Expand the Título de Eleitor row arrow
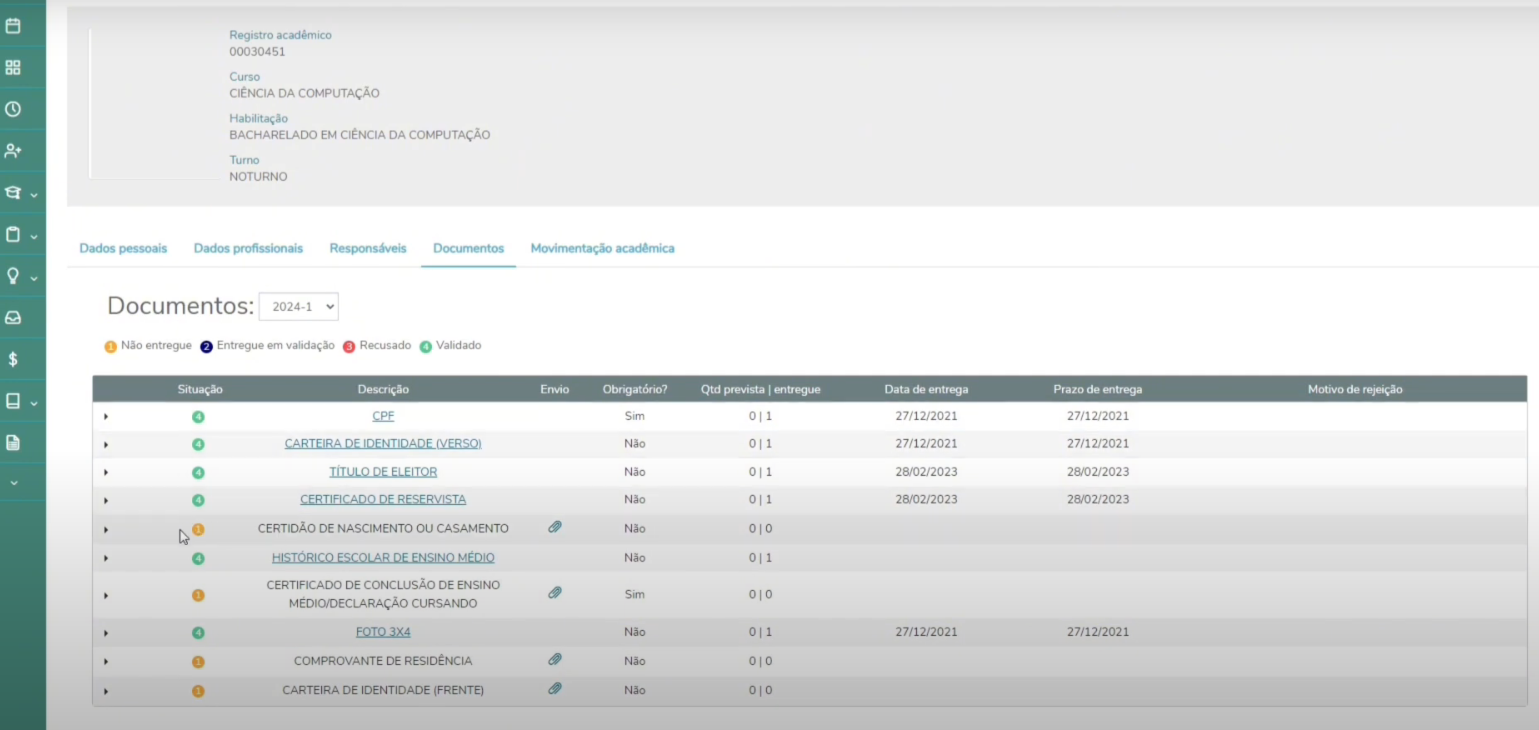Image resolution: width=1539 pixels, height=730 pixels. (106, 472)
